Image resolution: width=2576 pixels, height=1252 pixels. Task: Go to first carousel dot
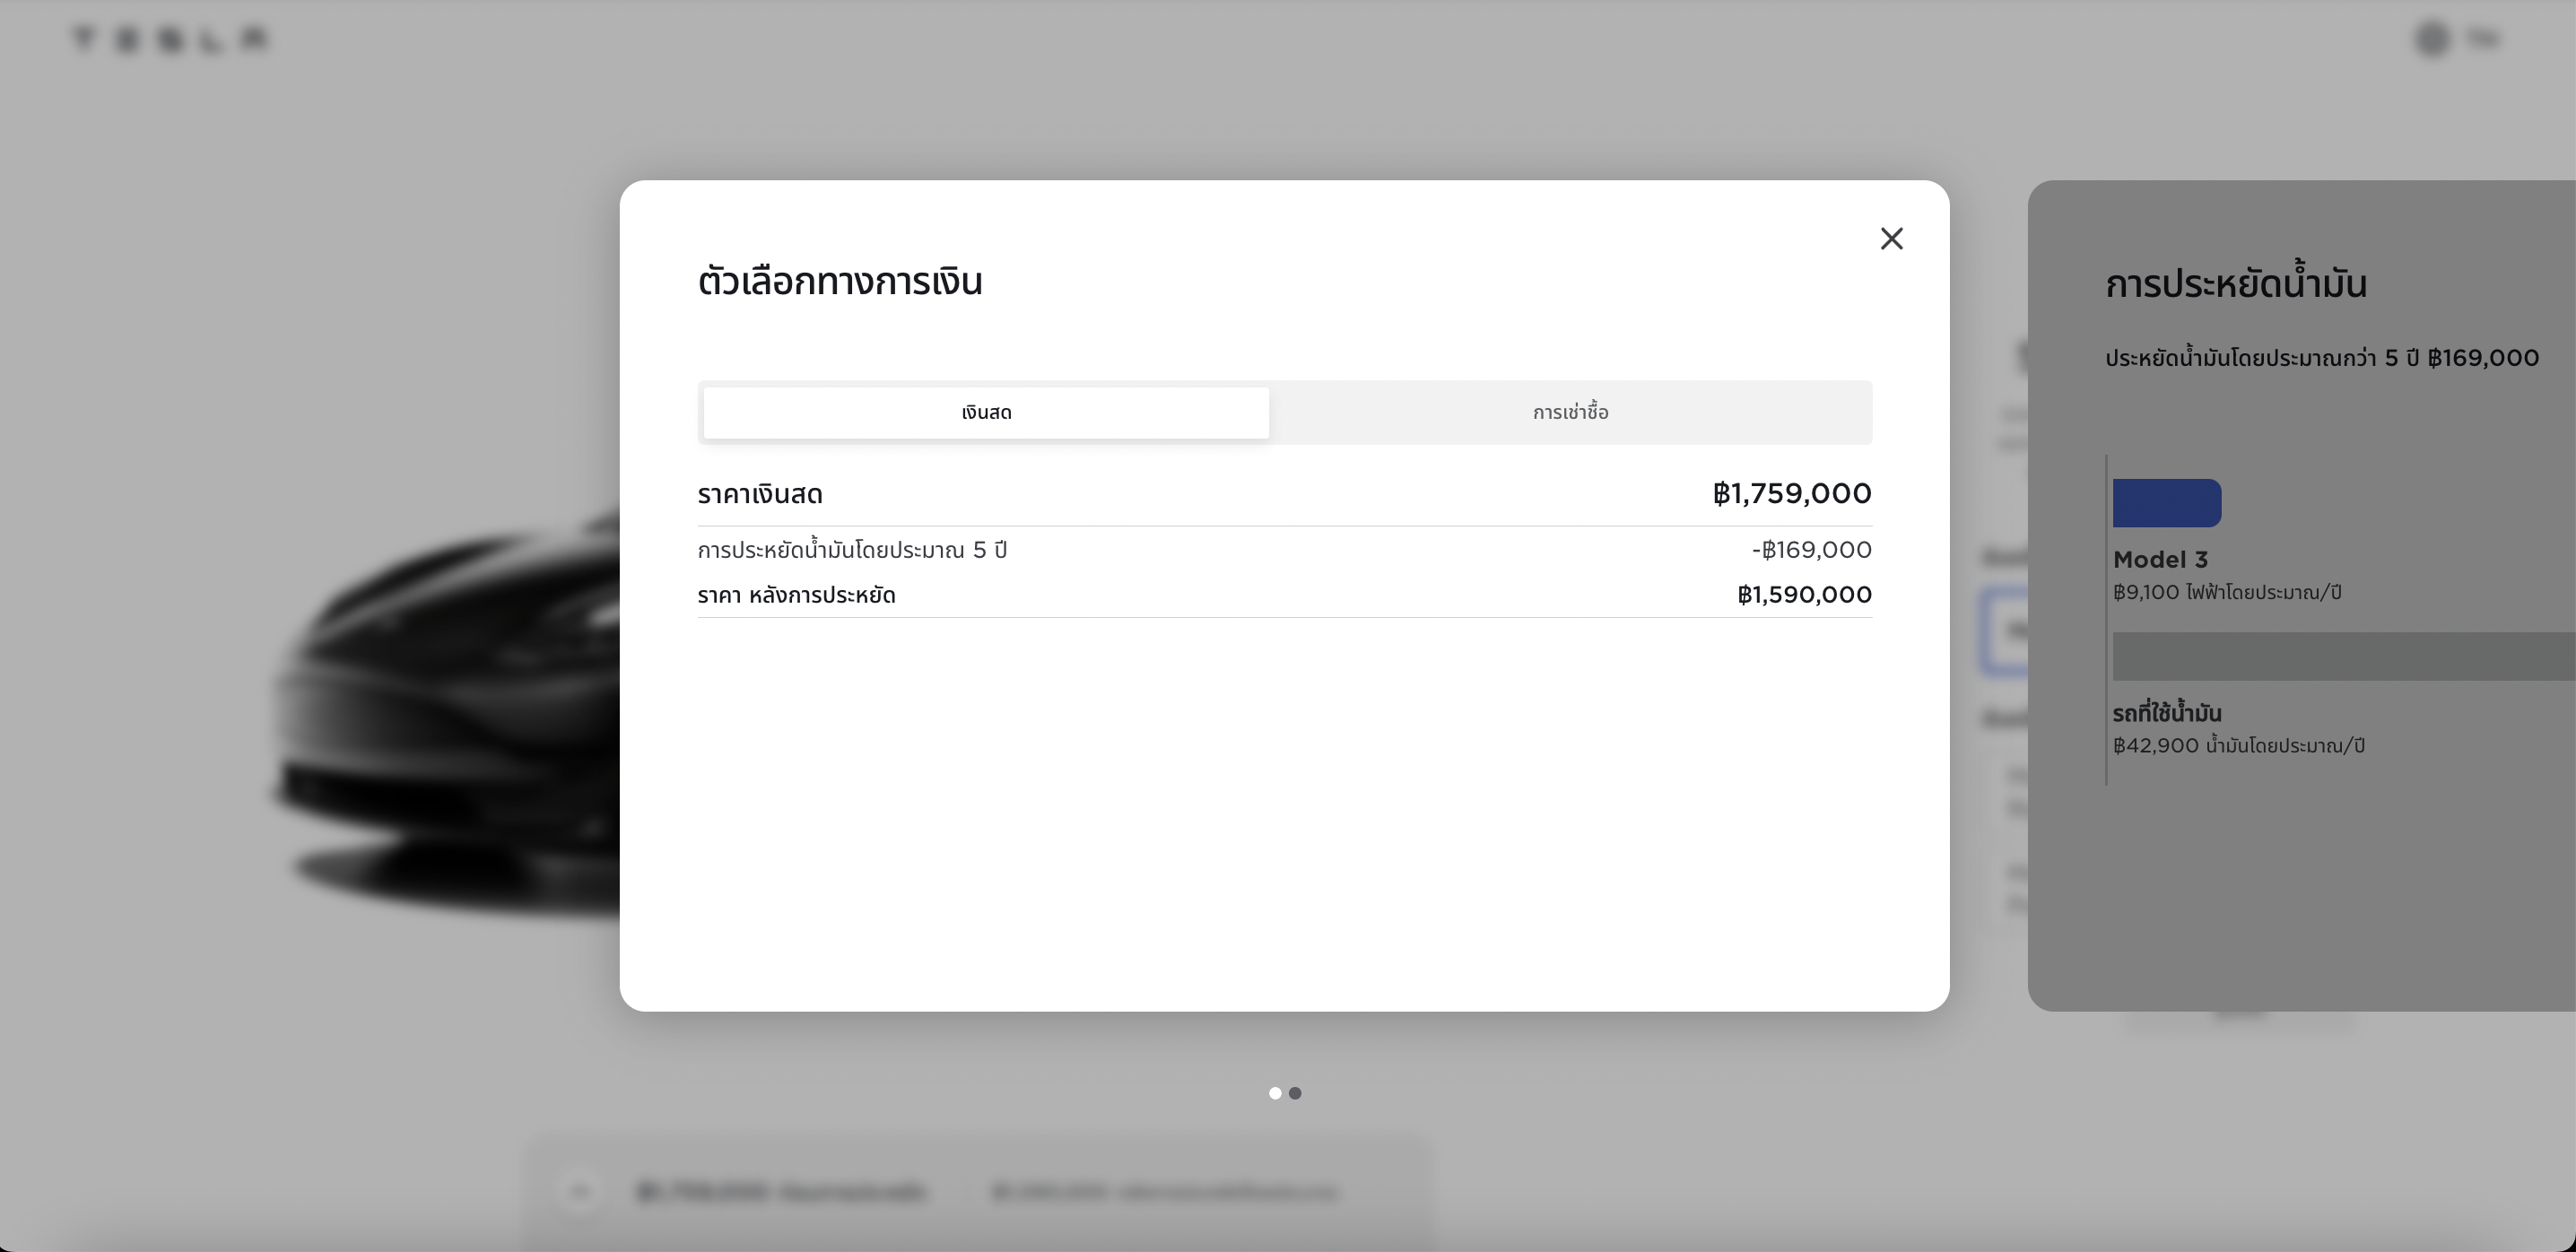1275,1093
